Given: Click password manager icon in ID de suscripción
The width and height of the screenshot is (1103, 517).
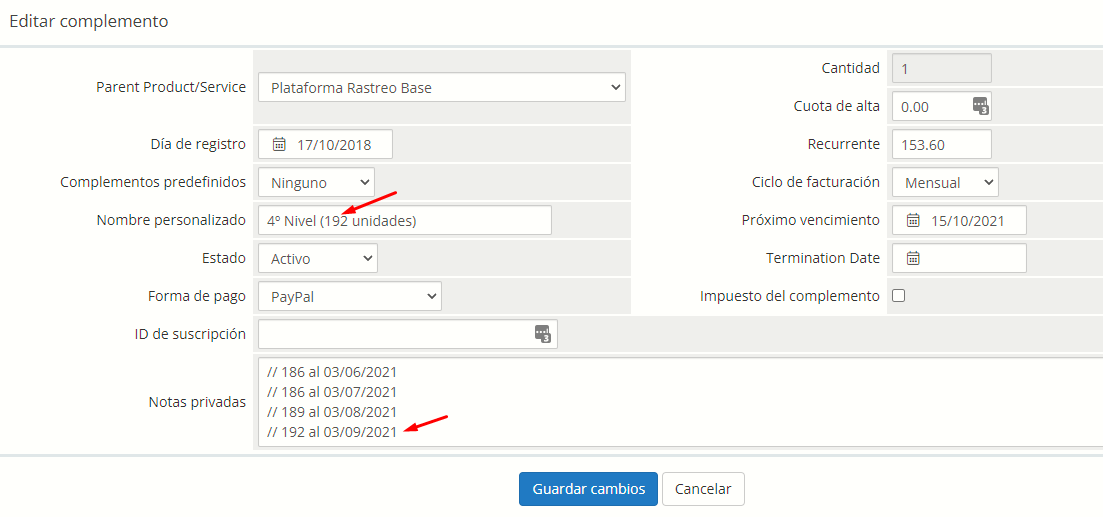Looking at the screenshot, I should click(x=542, y=334).
